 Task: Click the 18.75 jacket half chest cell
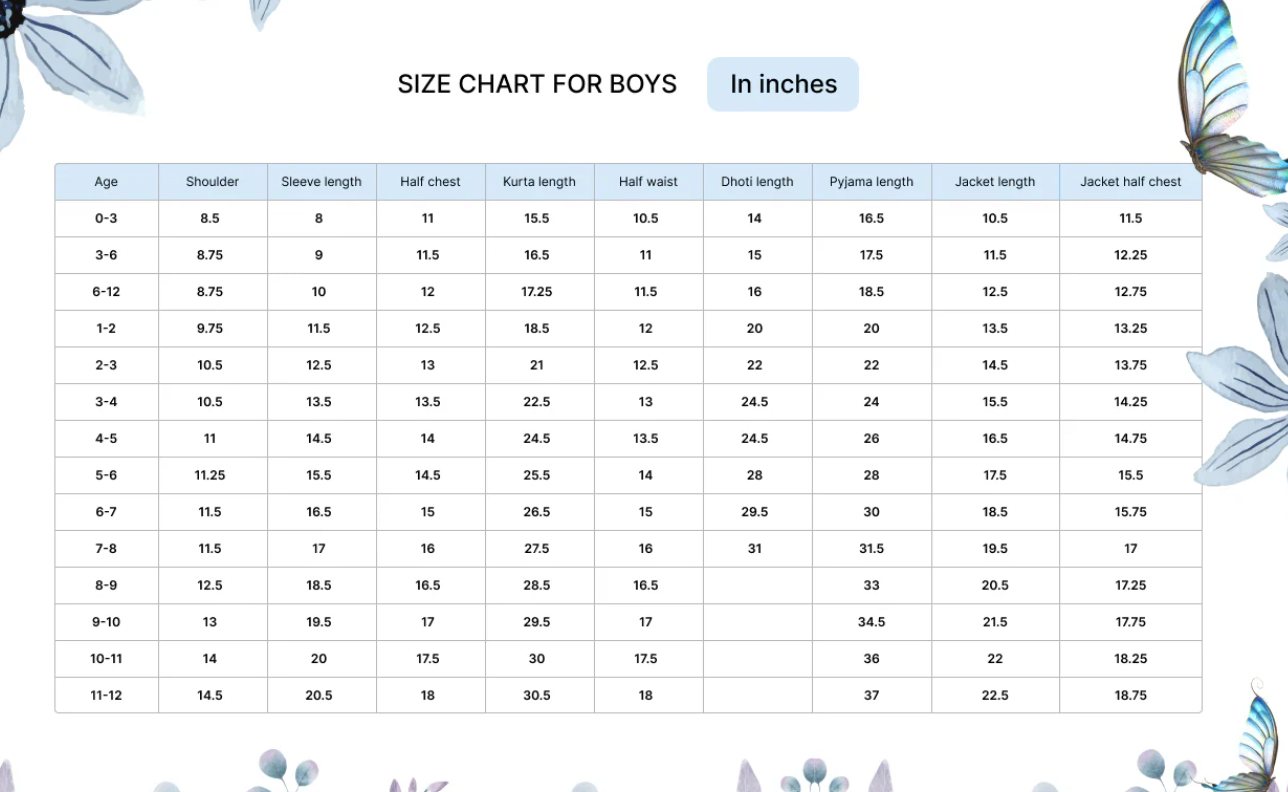[1130, 695]
